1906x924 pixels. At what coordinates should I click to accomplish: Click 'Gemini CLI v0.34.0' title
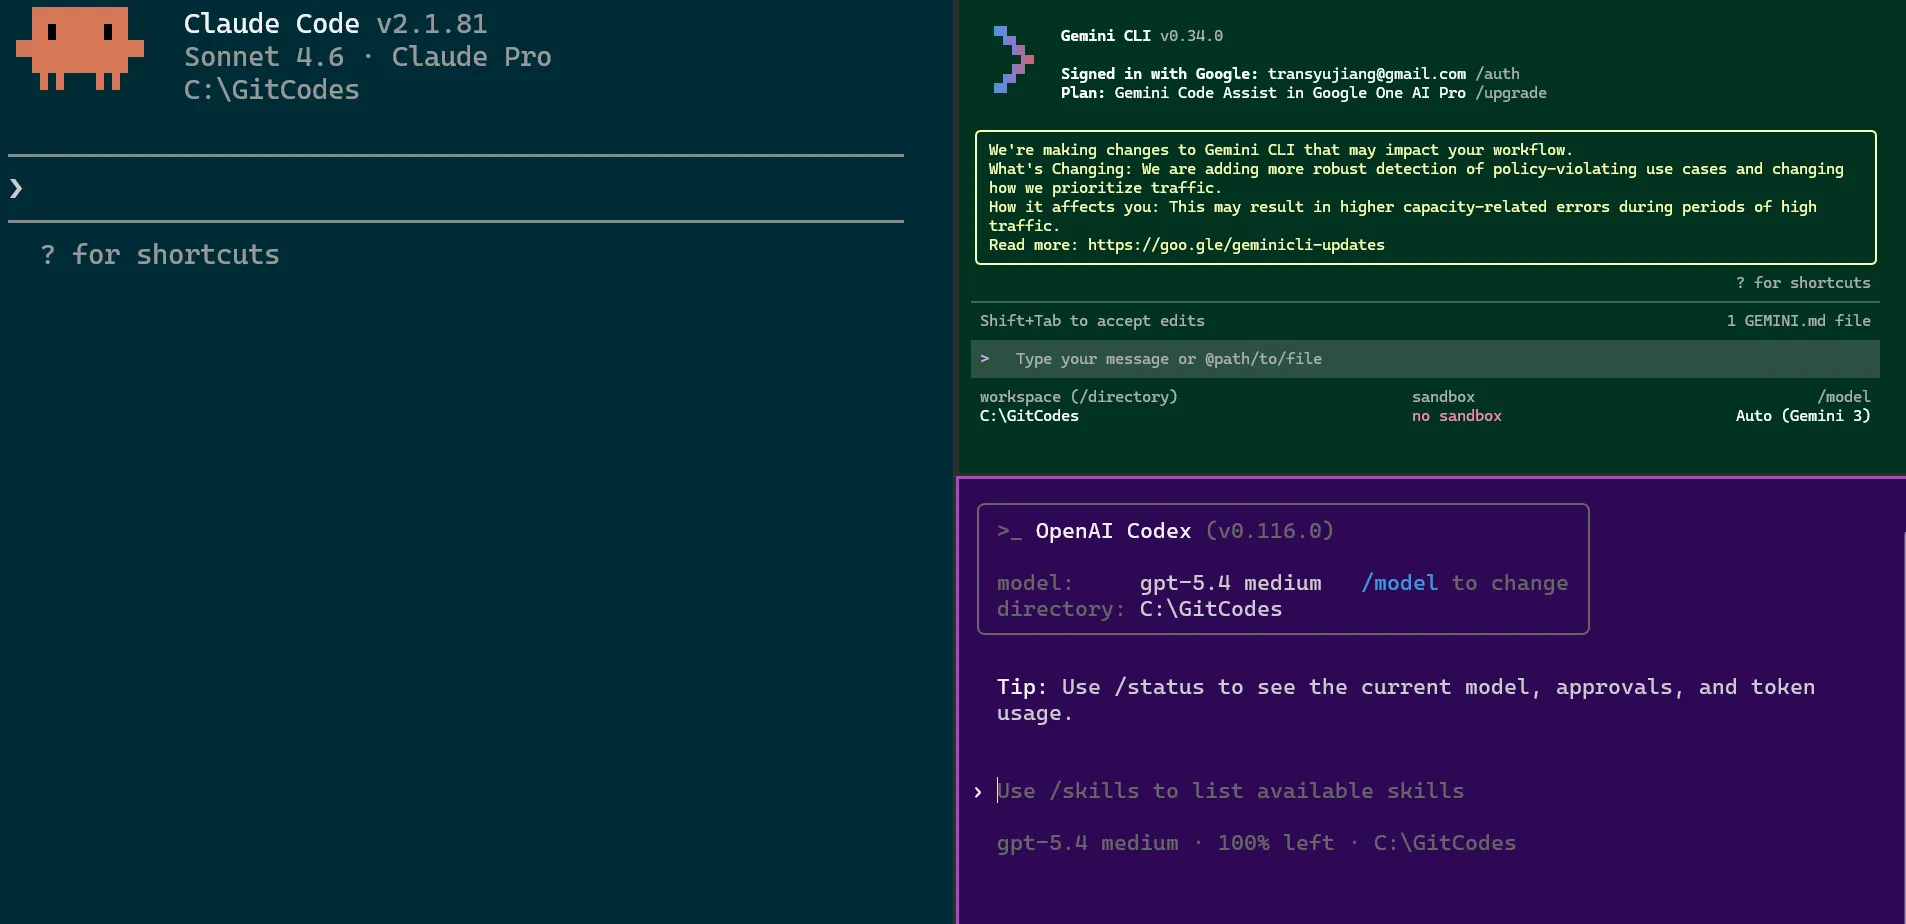pyautogui.click(x=1141, y=36)
